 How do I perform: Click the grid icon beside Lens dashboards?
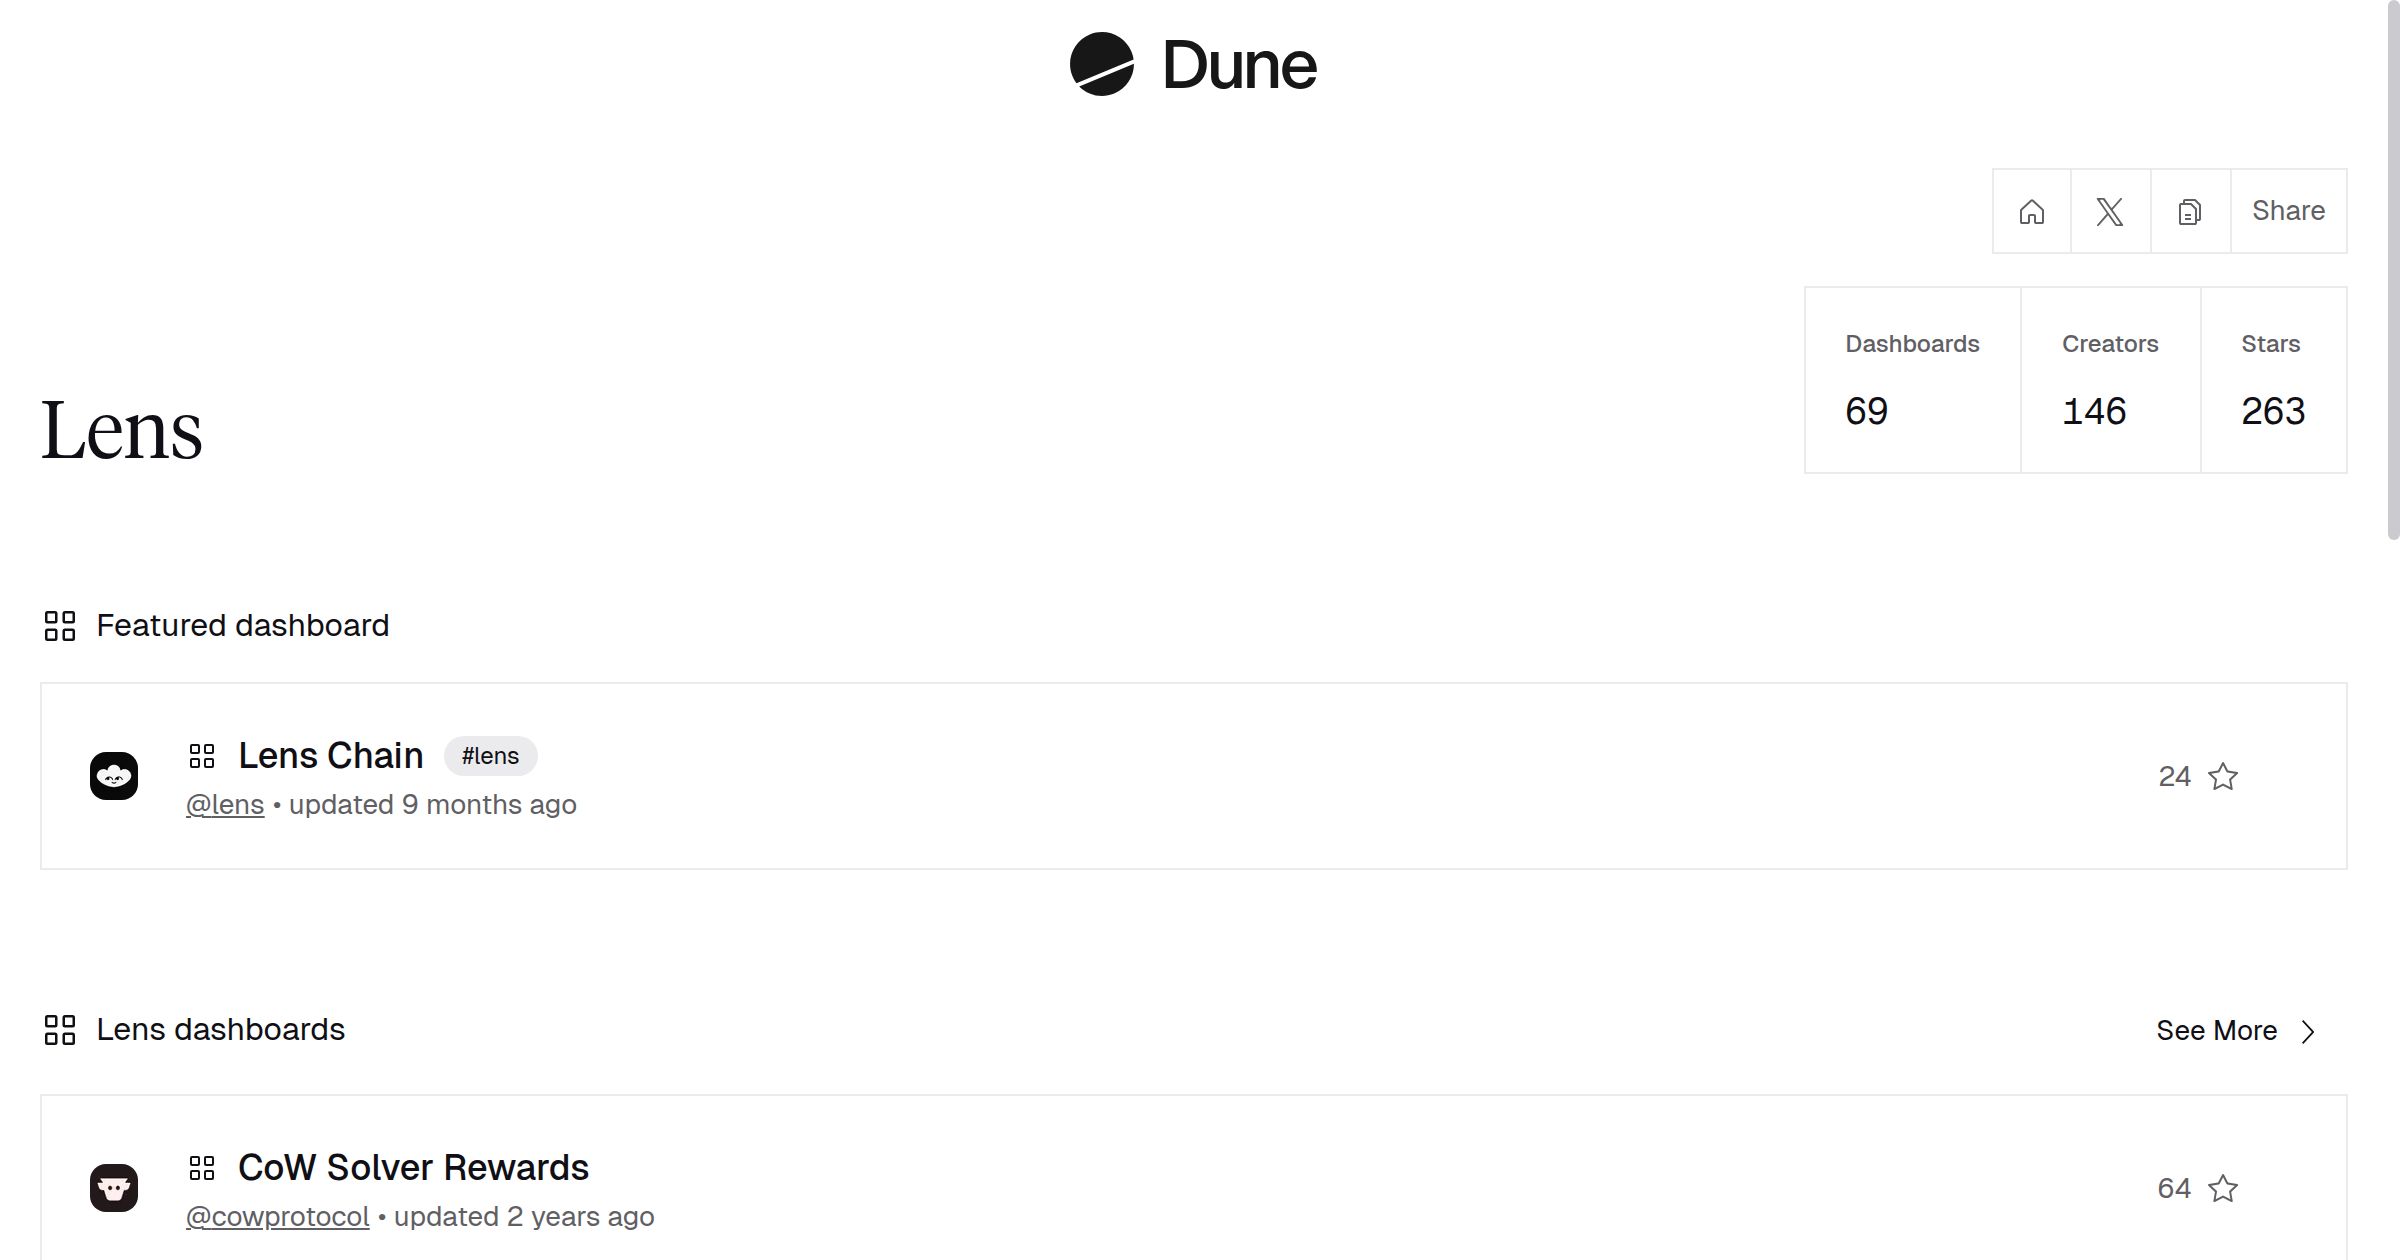coord(60,1030)
